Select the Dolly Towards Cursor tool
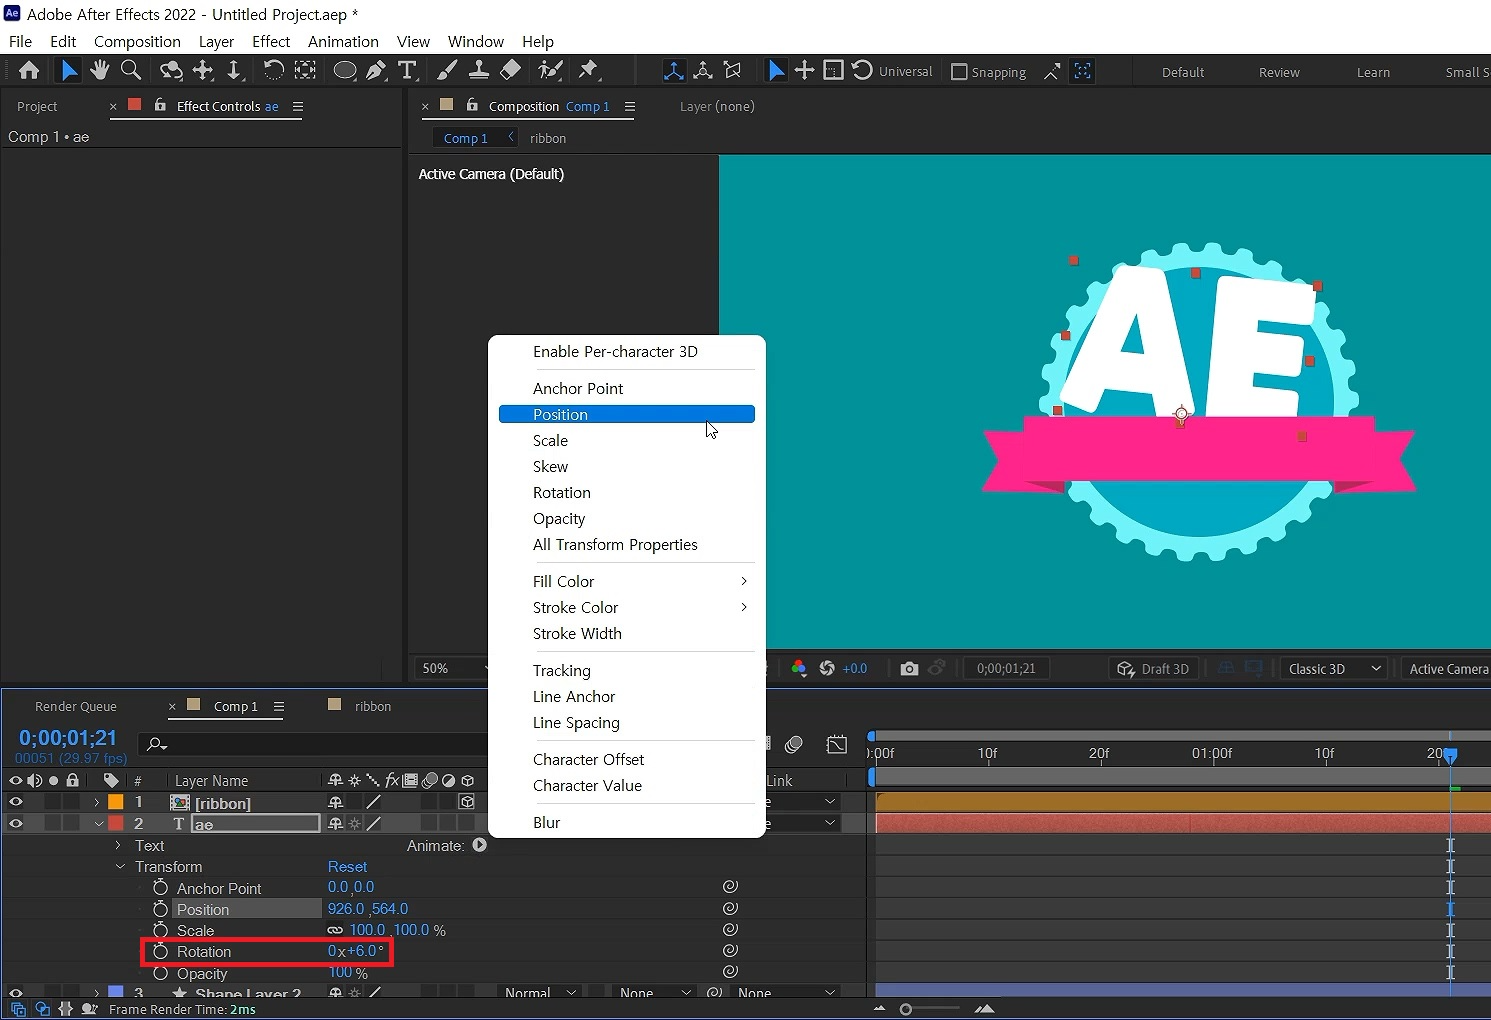 (234, 70)
